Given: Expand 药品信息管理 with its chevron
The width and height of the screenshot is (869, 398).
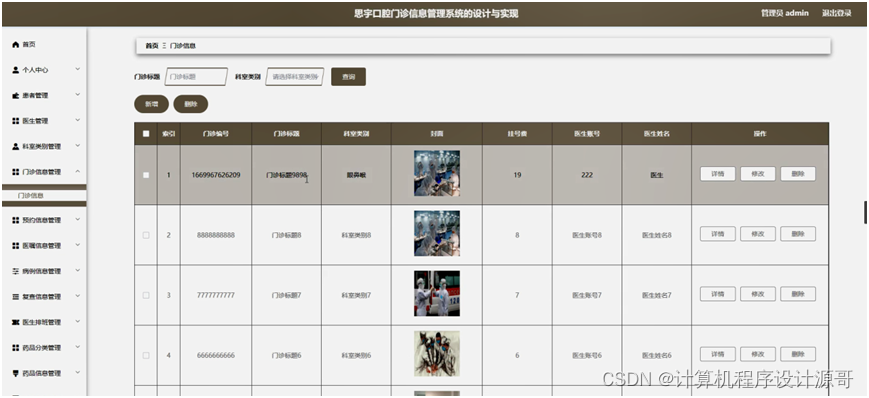Looking at the screenshot, I should coord(78,373).
